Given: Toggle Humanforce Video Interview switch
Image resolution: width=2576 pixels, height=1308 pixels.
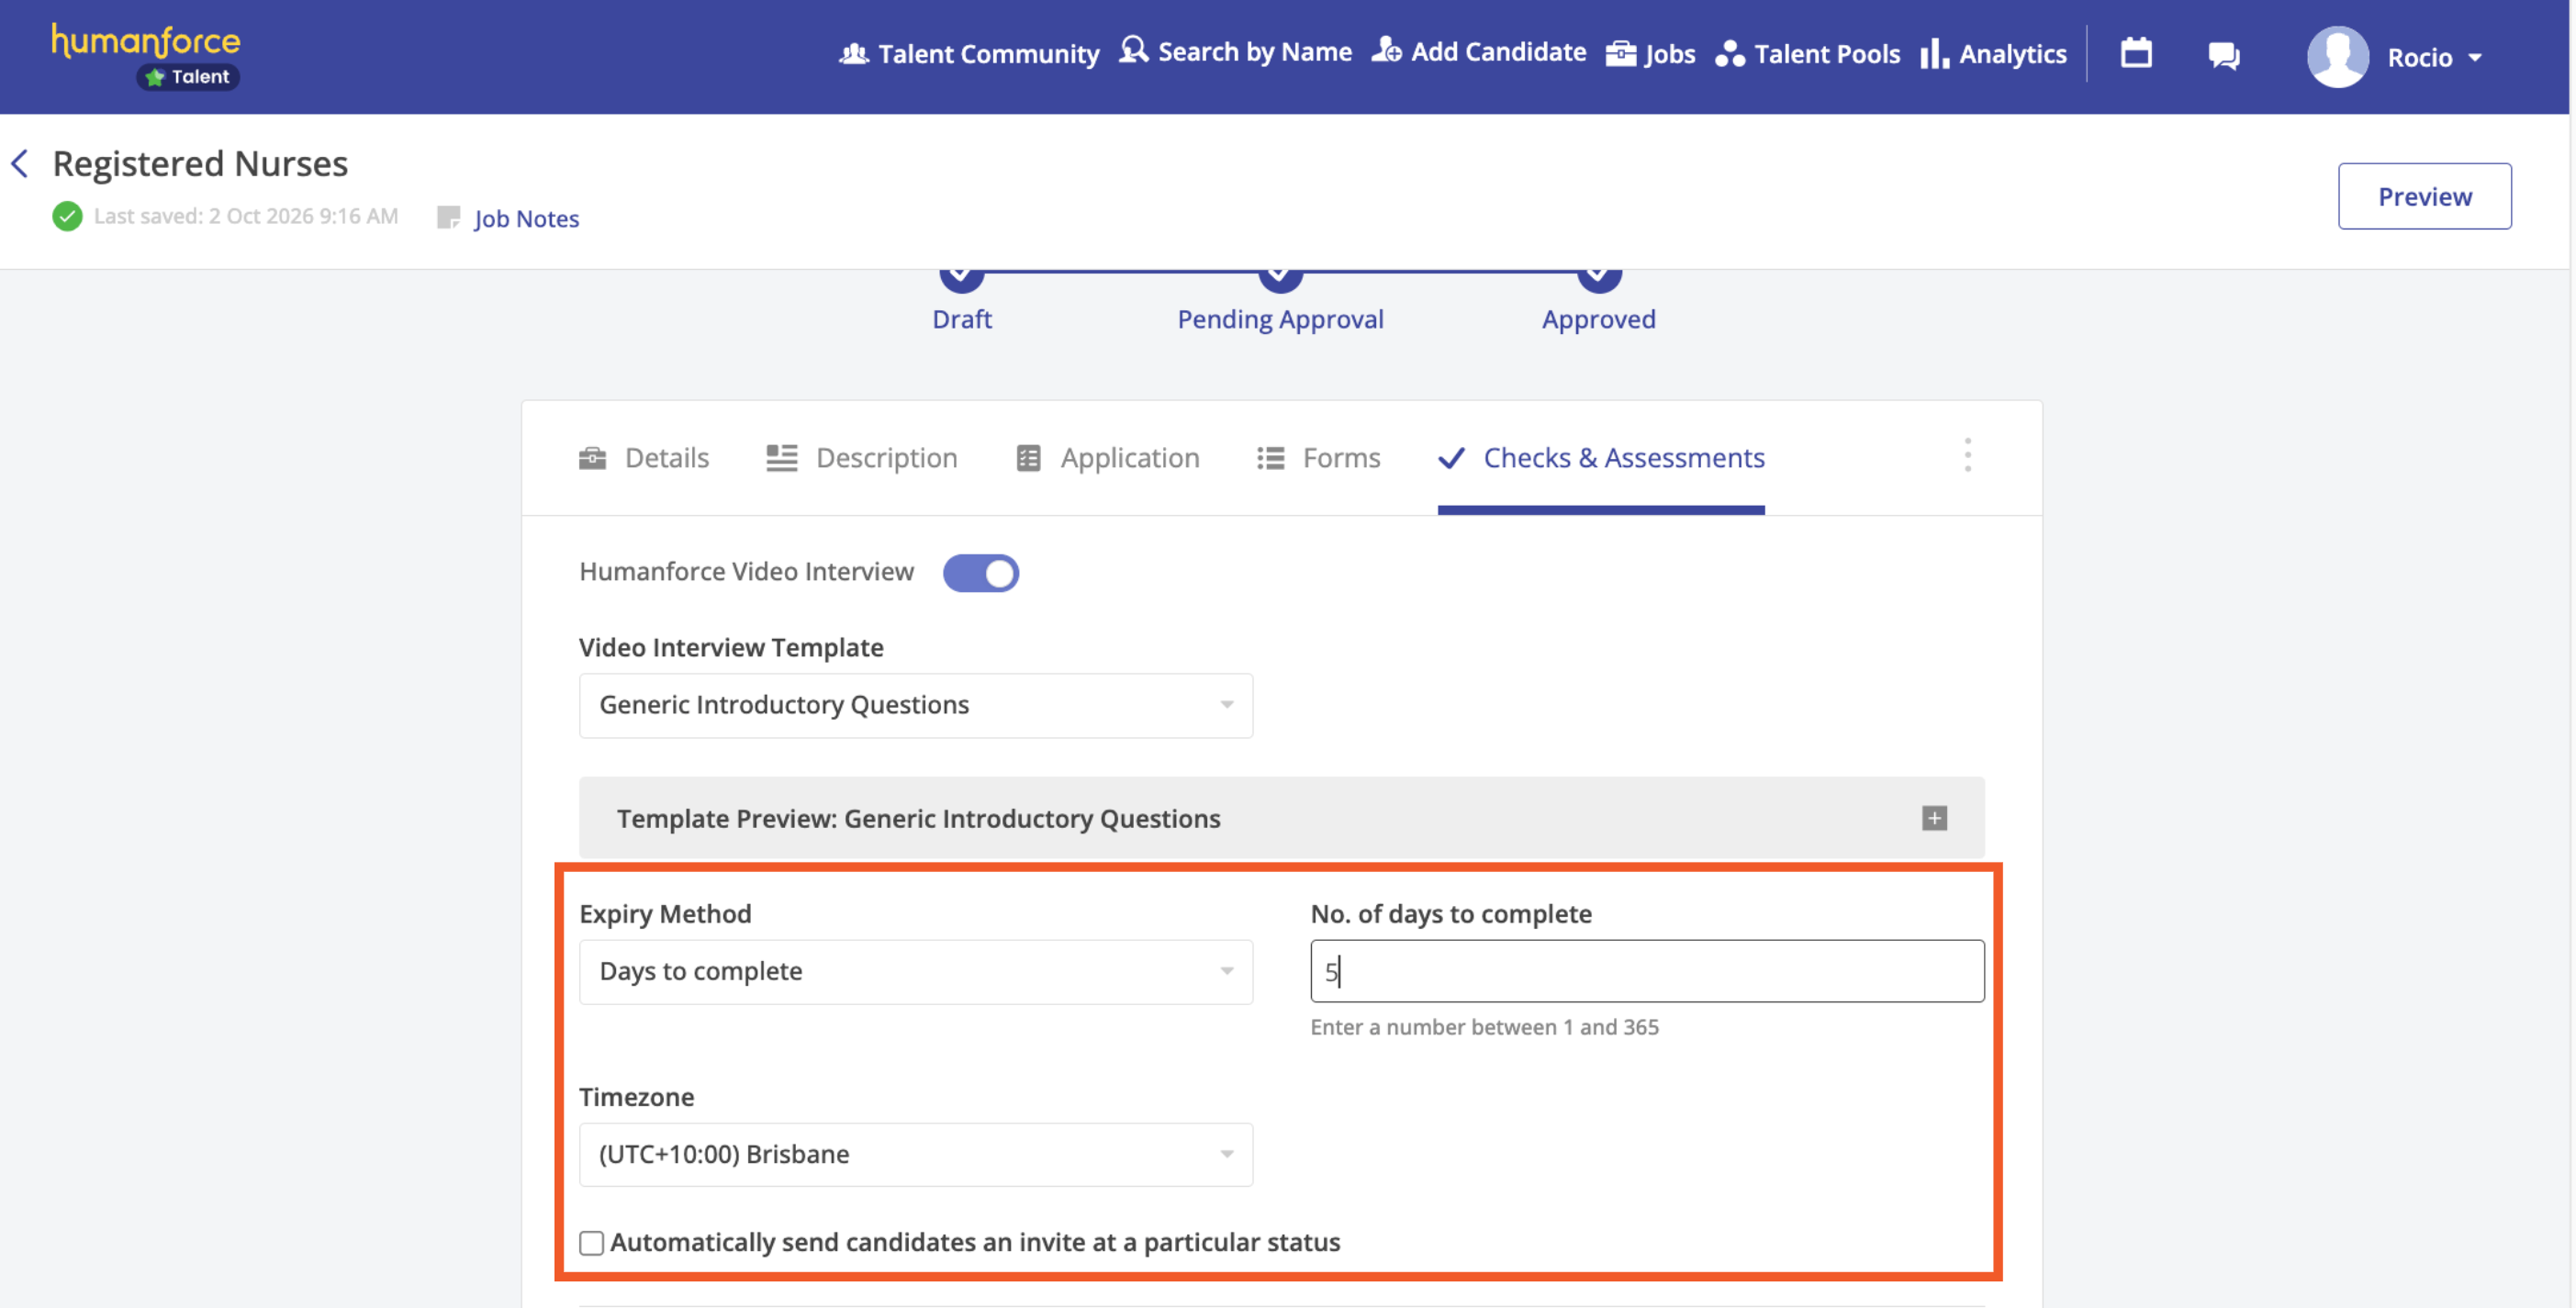Looking at the screenshot, I should [980, 573].
